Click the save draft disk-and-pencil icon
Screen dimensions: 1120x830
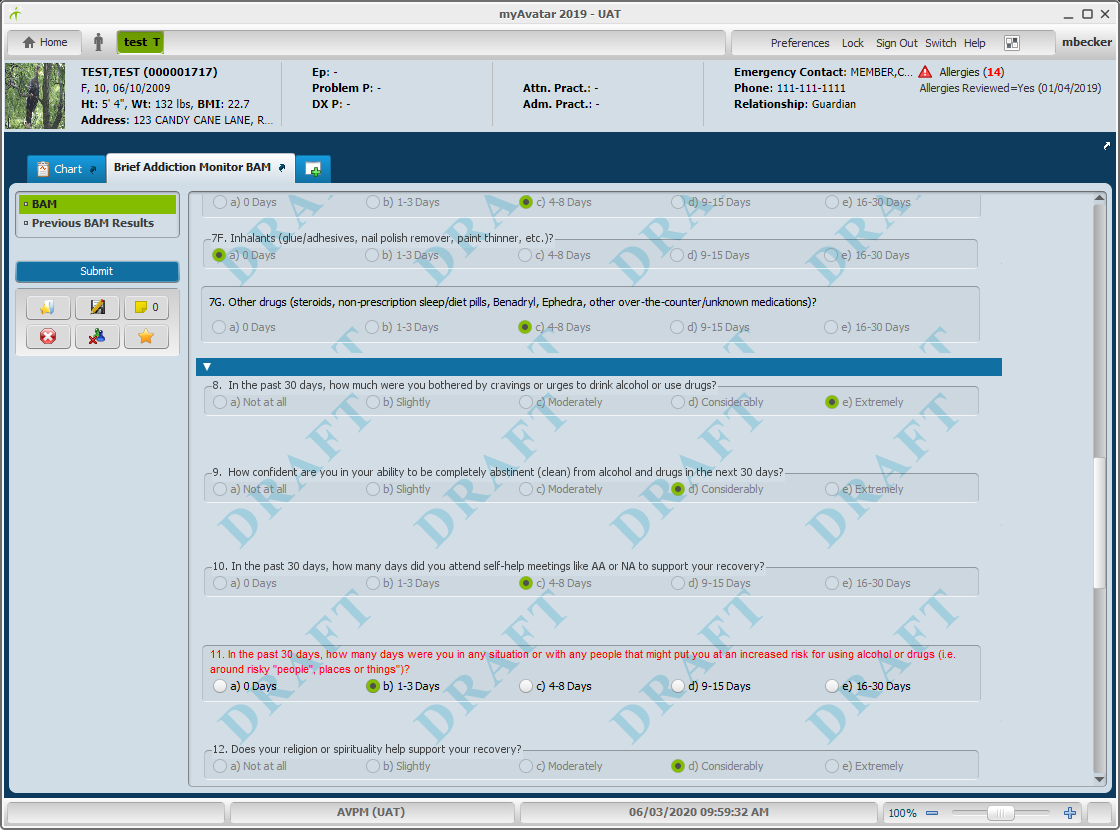coord(97,307)
